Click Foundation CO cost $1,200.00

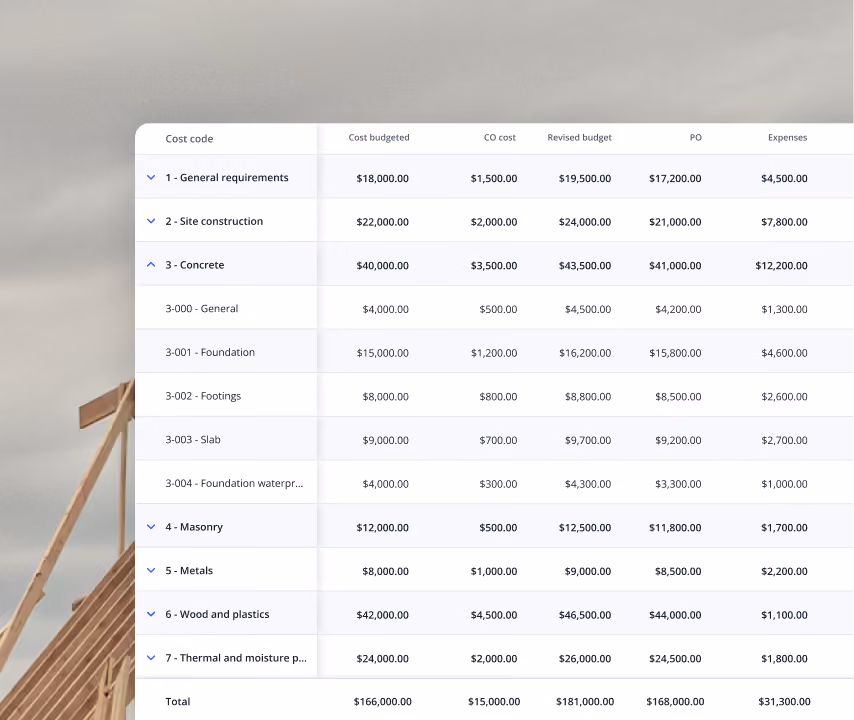(x=494, y=353)
